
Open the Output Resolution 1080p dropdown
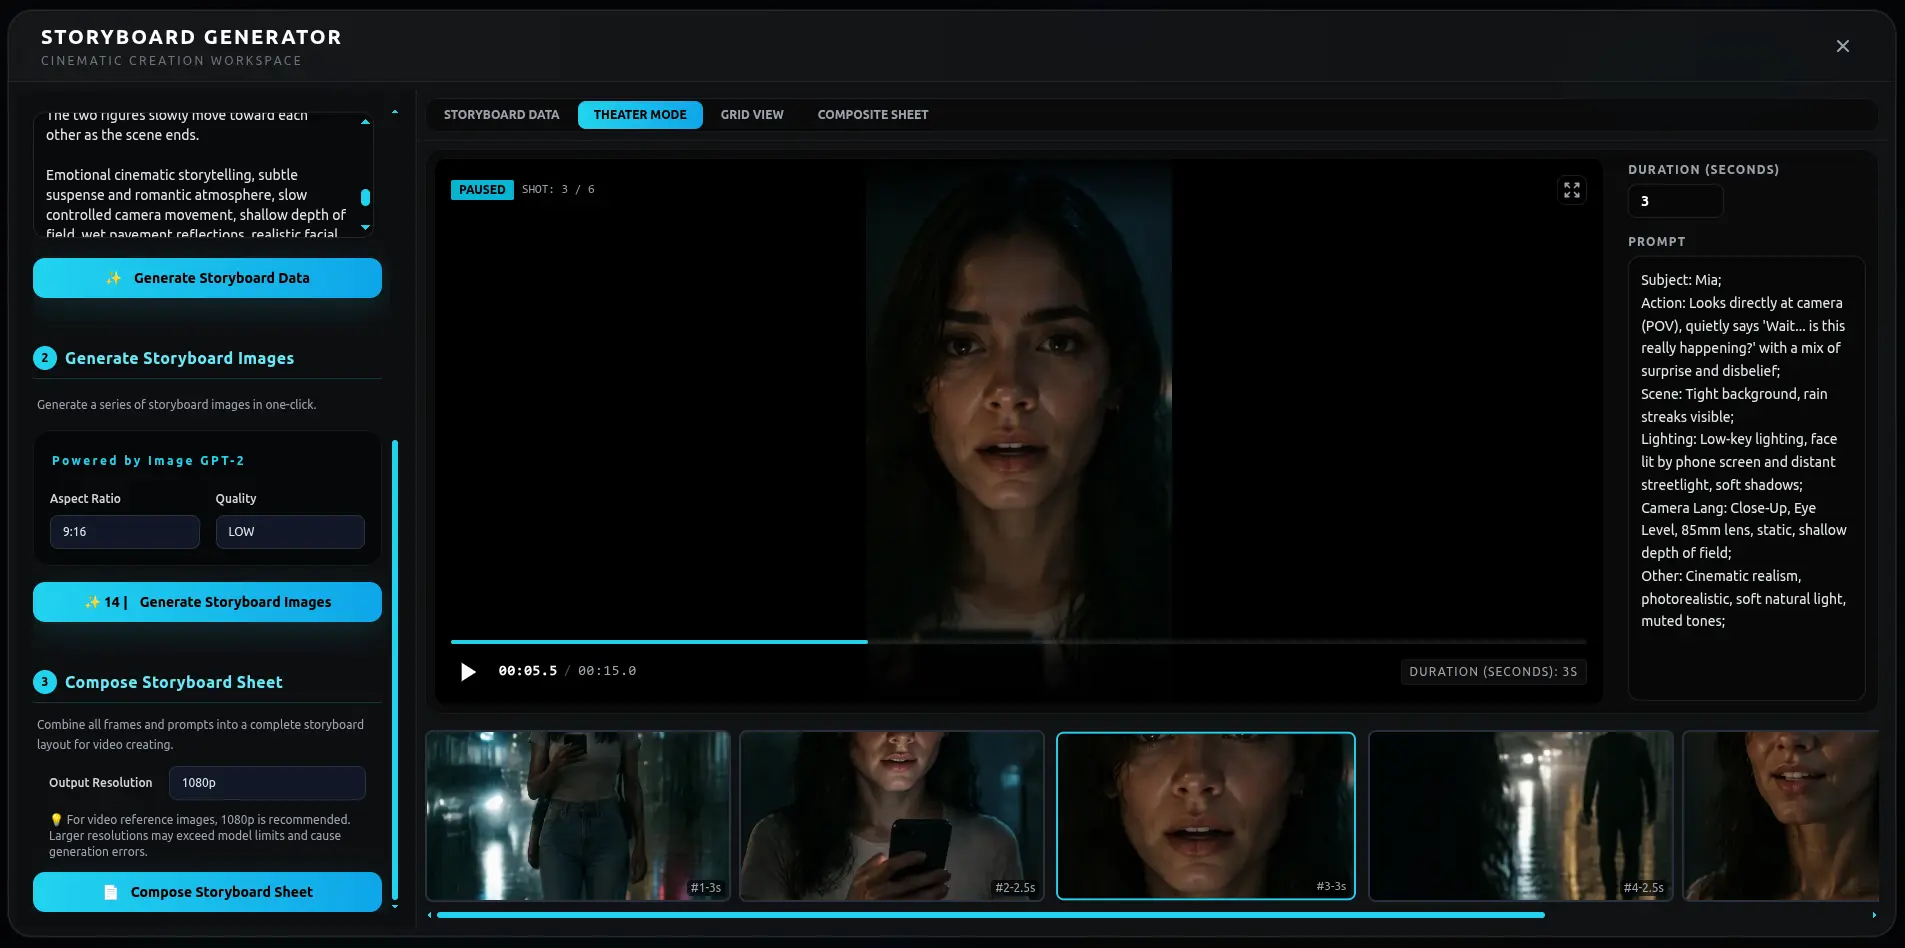pyautogui.click(x=267, y=783)
